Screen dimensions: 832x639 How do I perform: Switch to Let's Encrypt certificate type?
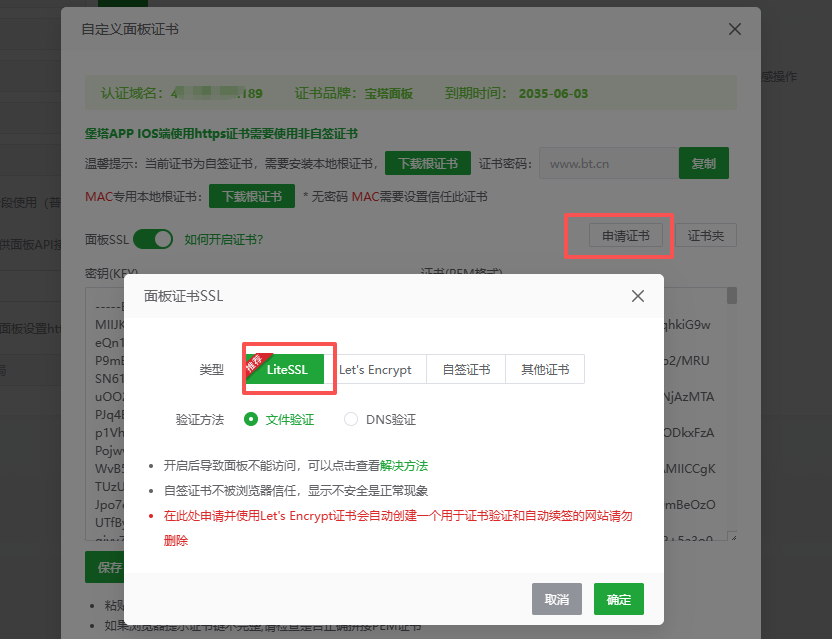coord(378,369)
